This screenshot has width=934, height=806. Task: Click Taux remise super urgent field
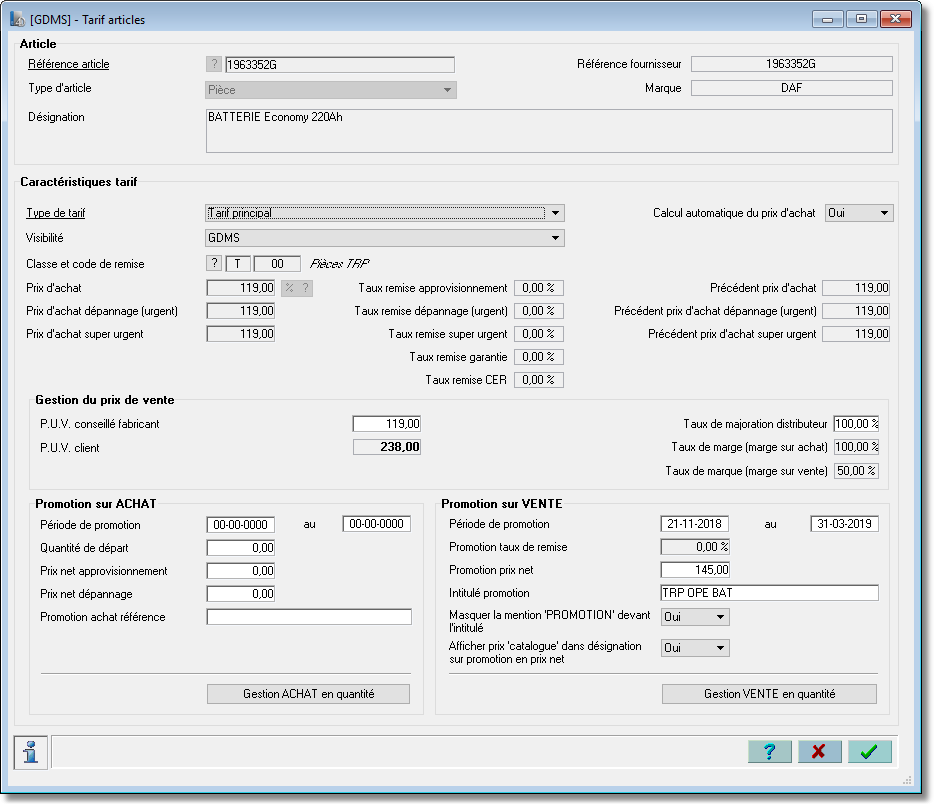tap(538, 334)
